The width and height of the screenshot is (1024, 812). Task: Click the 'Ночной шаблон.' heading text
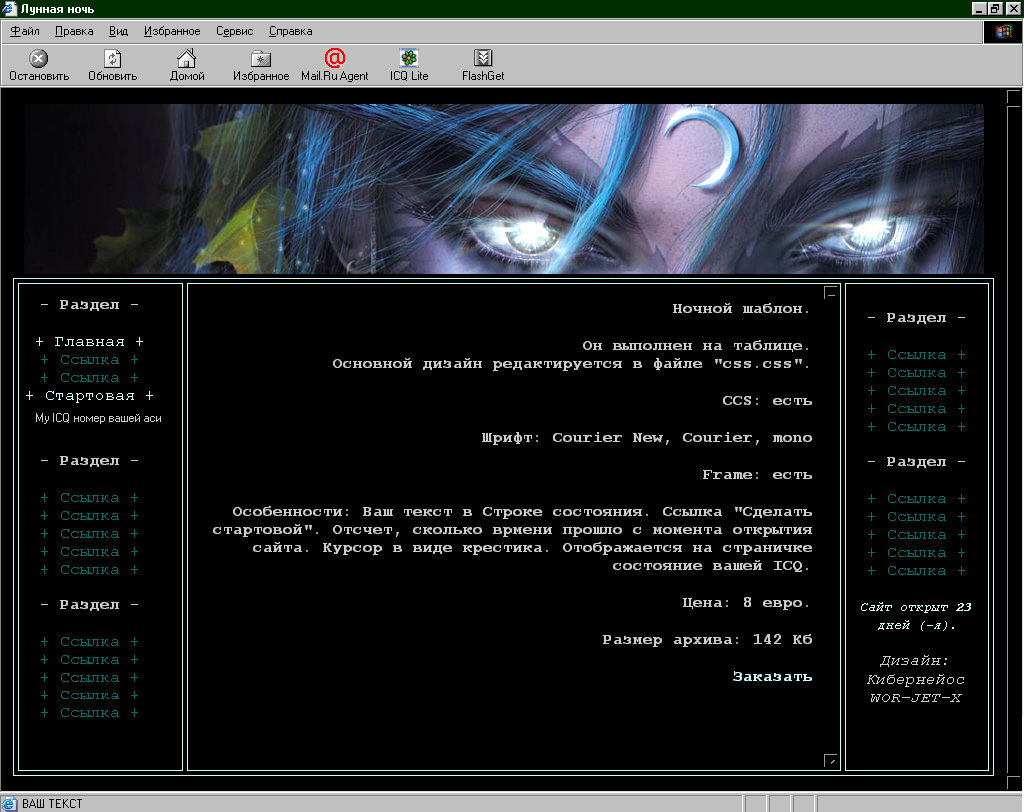(742, 309)
